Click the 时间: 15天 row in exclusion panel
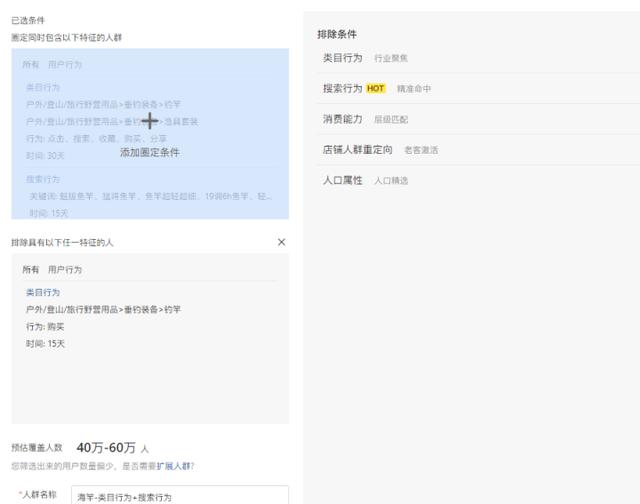The width and height of the screenshot is (640, 504). click(45, 344)
